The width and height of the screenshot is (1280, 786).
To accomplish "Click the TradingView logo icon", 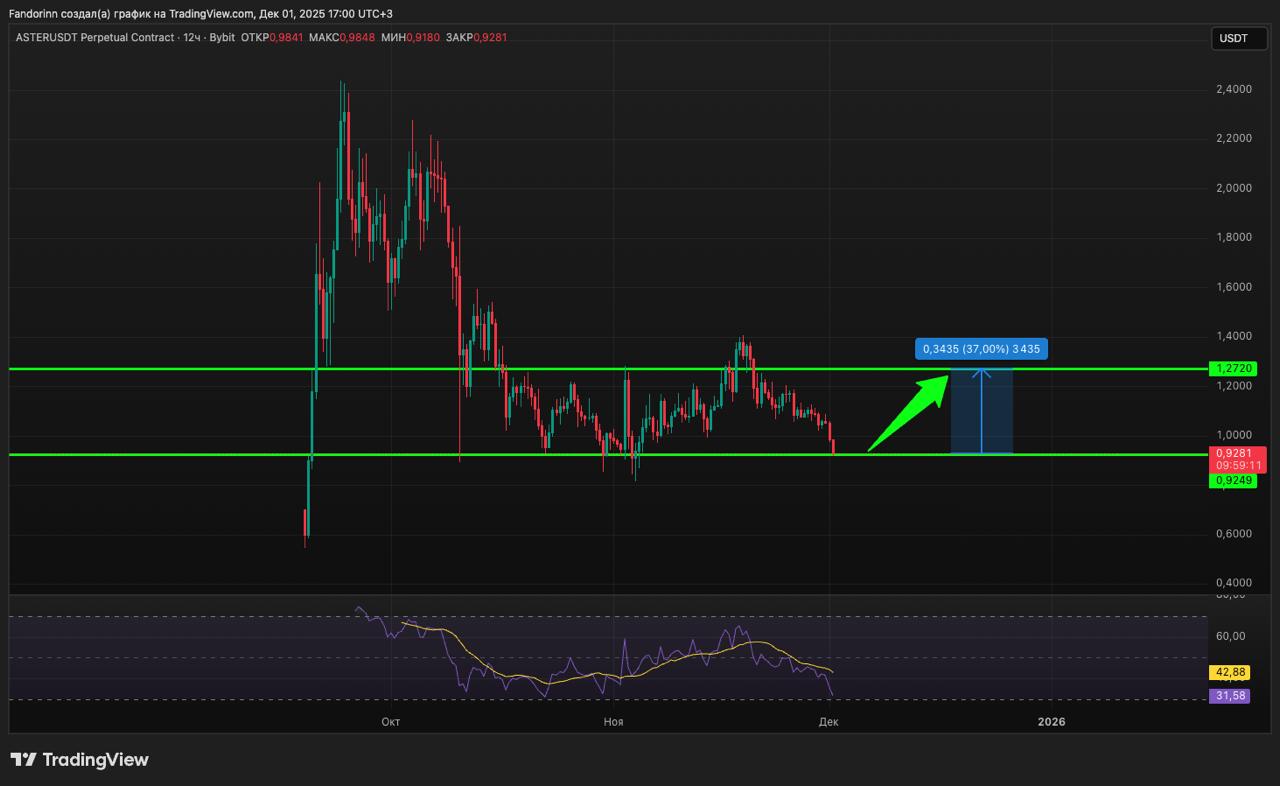I will point(24,760).
